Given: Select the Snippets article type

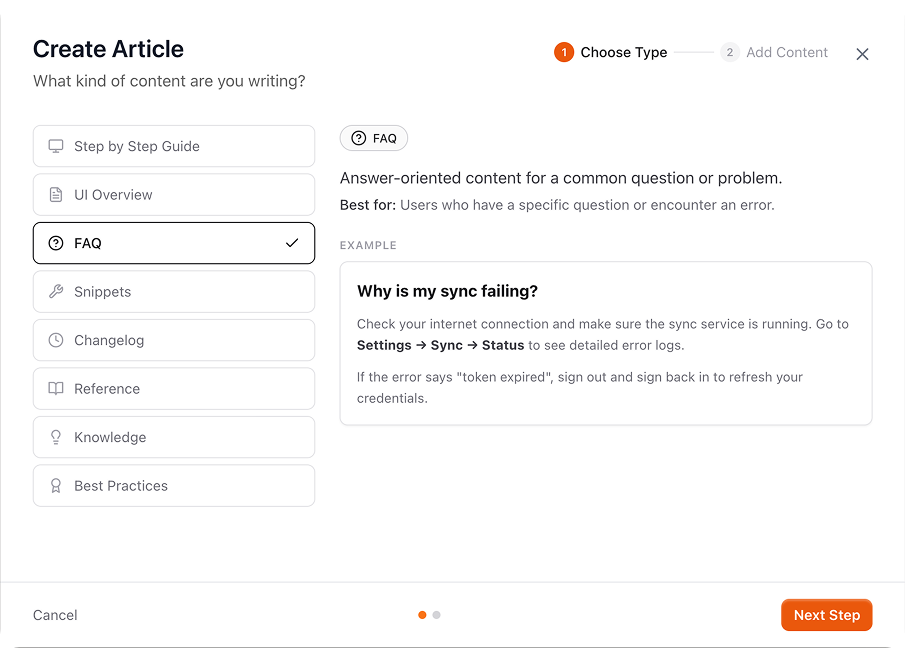Looking at the screenshot, I should point(174,291).
